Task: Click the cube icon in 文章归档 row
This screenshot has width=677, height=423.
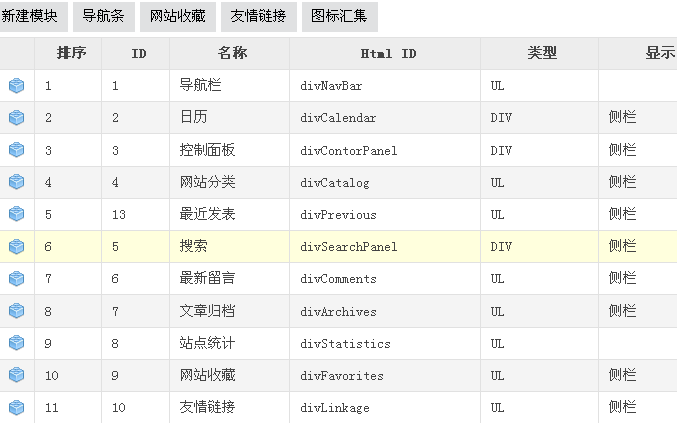Action: coord(16,310)
